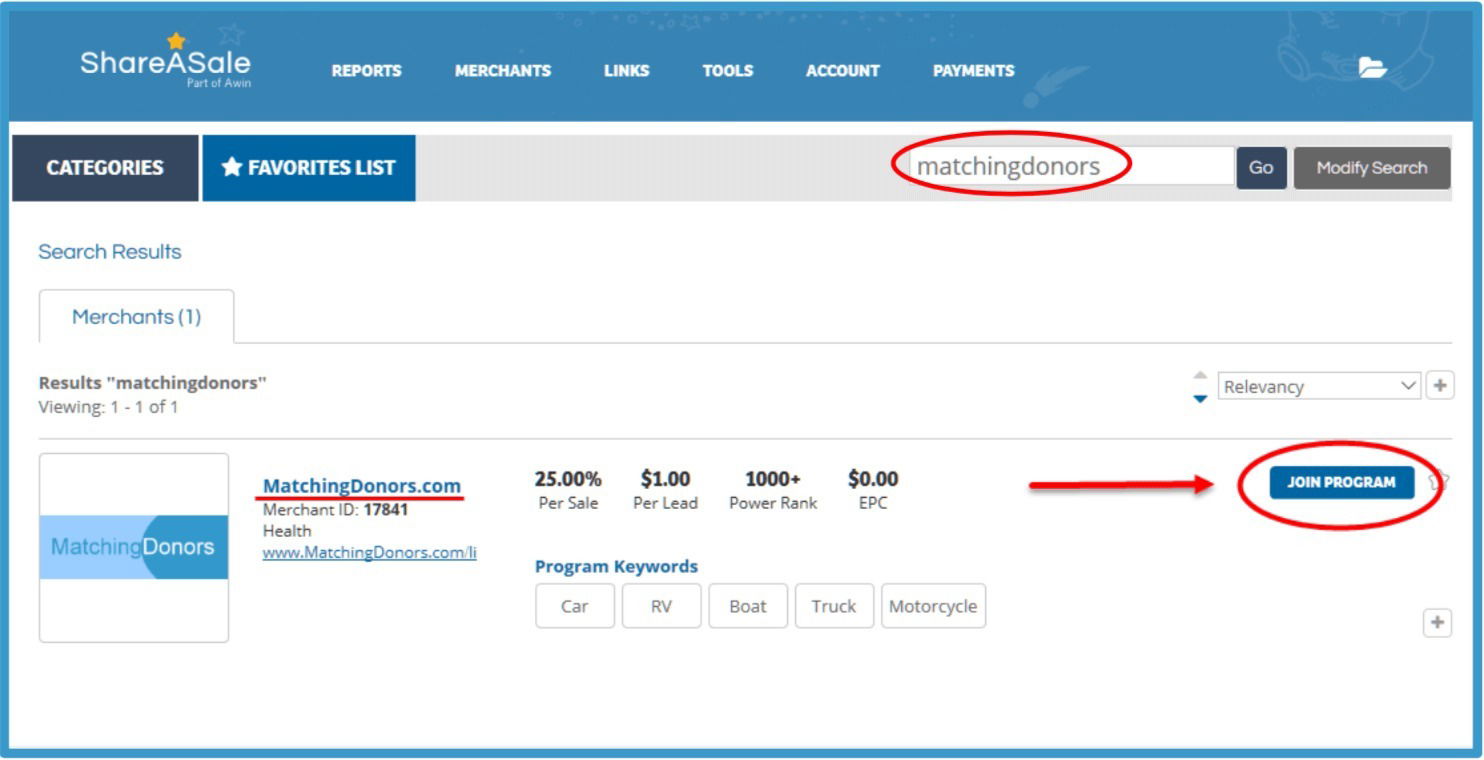
Task: Open the Account menu
Action: click(843, 71)
